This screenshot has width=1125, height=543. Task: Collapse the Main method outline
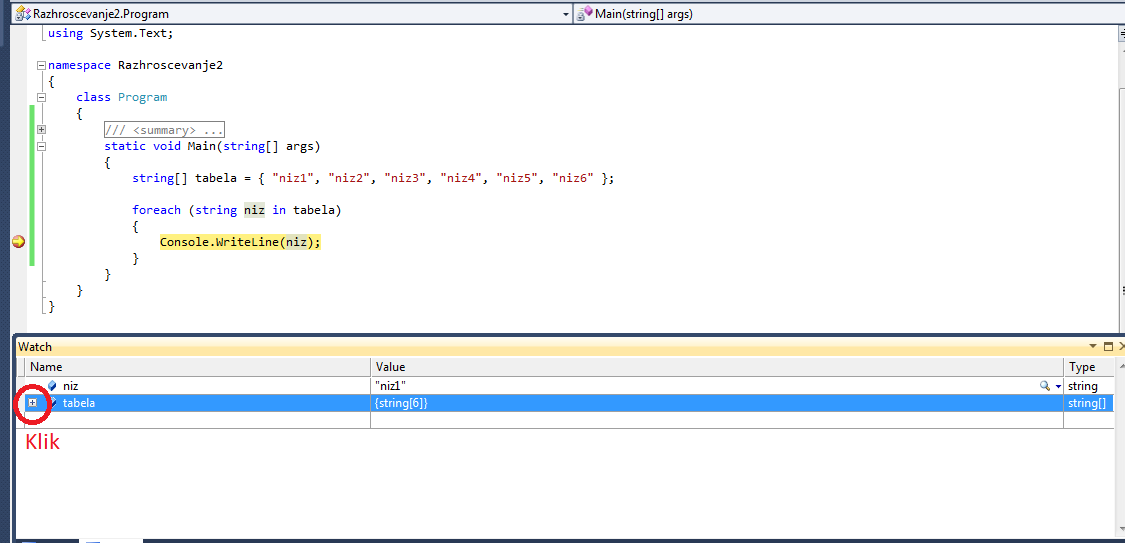tap(41, 146)
